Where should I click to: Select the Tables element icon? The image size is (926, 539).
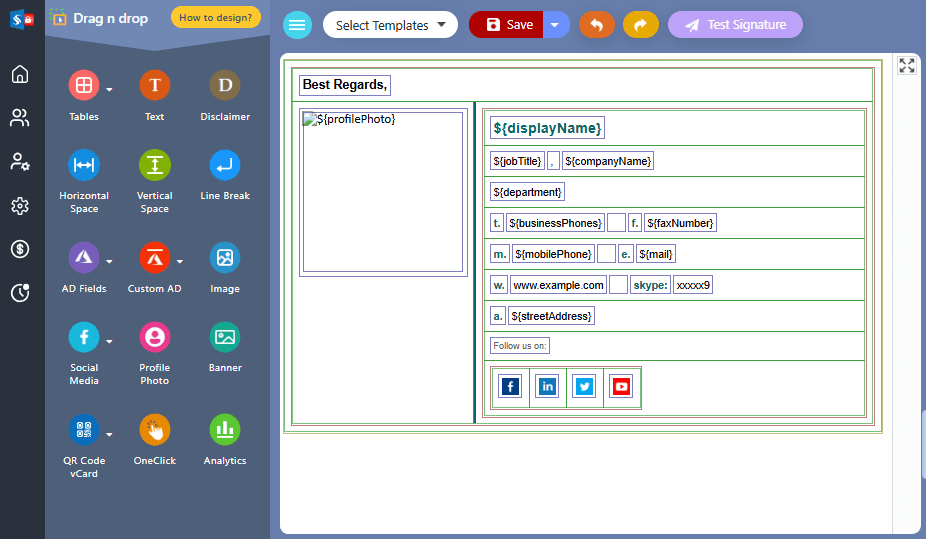pyautogui.click(x=84, y=85)
